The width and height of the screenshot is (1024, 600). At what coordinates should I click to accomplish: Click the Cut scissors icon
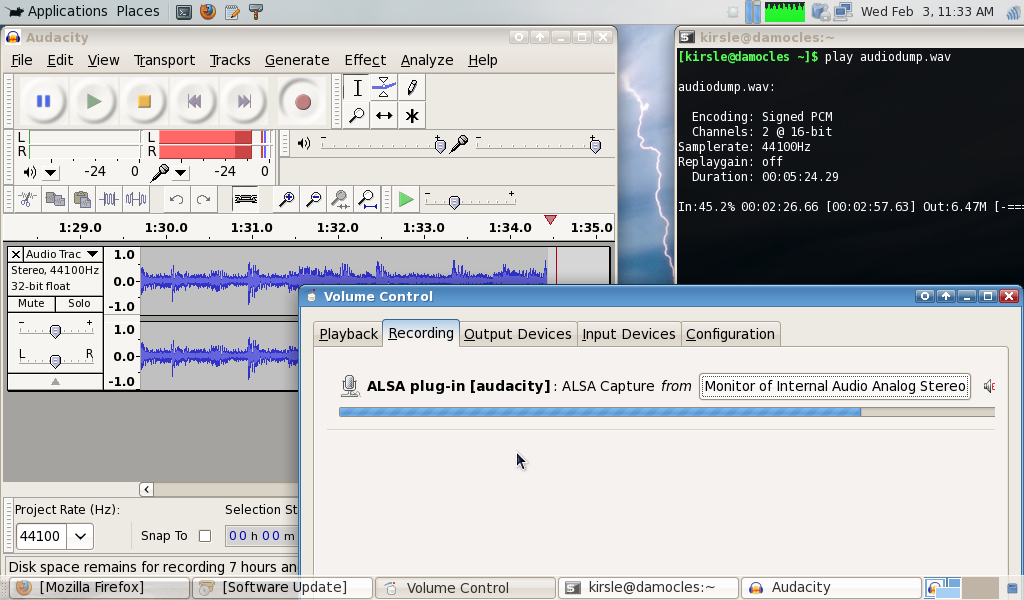[27, 199]
